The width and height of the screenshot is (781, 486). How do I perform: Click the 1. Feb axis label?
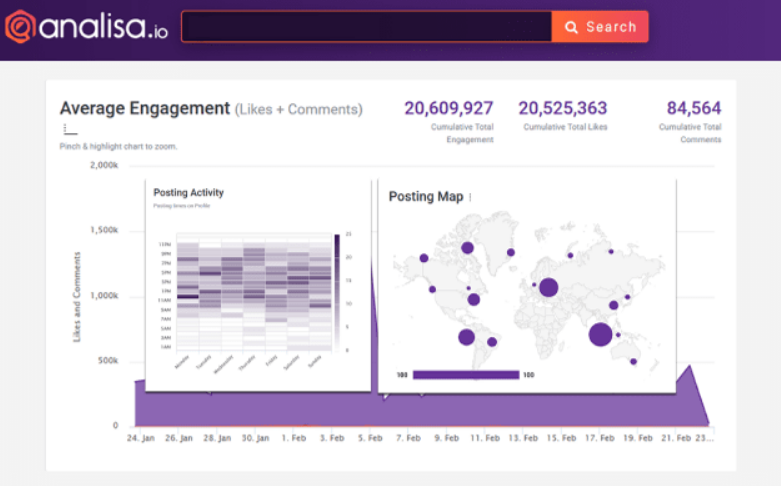click(293, 438)
